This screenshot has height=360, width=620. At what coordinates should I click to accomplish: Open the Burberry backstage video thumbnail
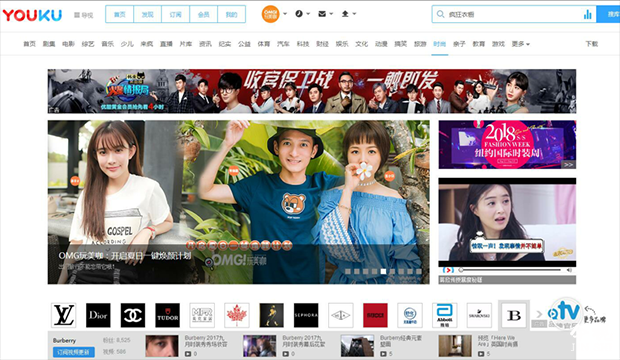point(259,345)
